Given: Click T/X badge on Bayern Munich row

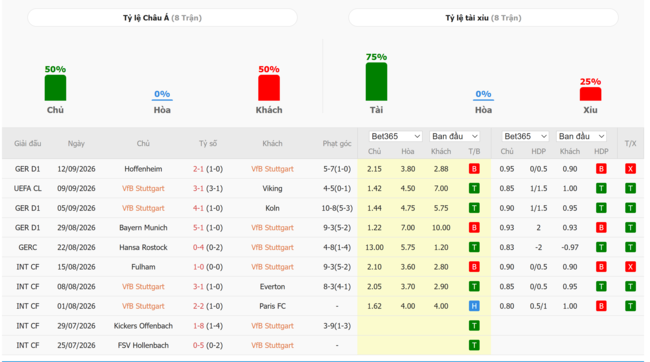Looking at the screenshot, I should click(631, 227).
